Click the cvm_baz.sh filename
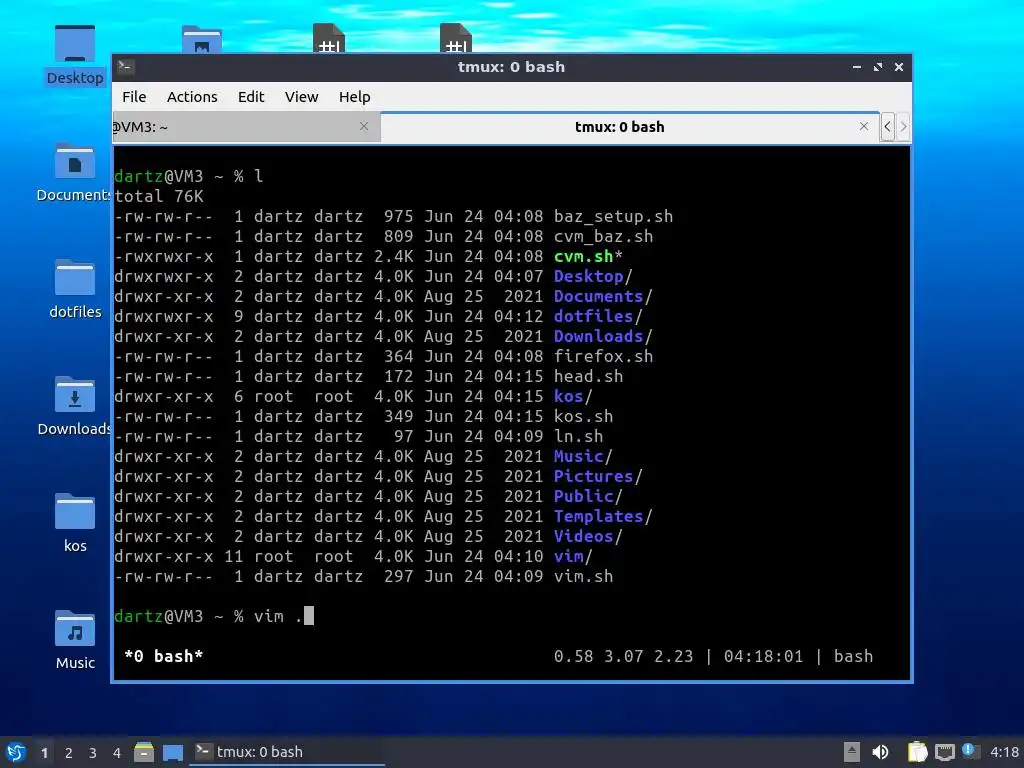The height and width of the screenshot is (768, 1024). coord(603,236)
